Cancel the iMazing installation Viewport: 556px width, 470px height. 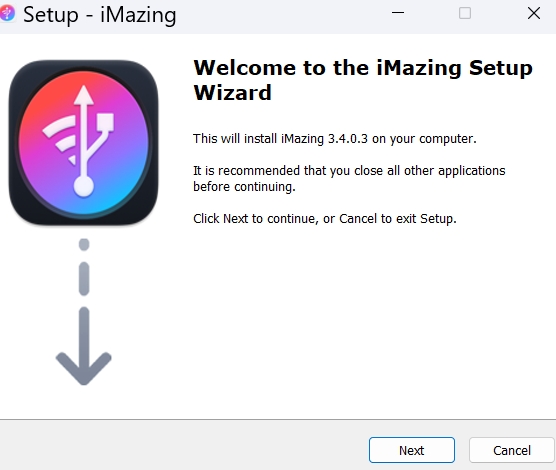click(x=512, y=450)
